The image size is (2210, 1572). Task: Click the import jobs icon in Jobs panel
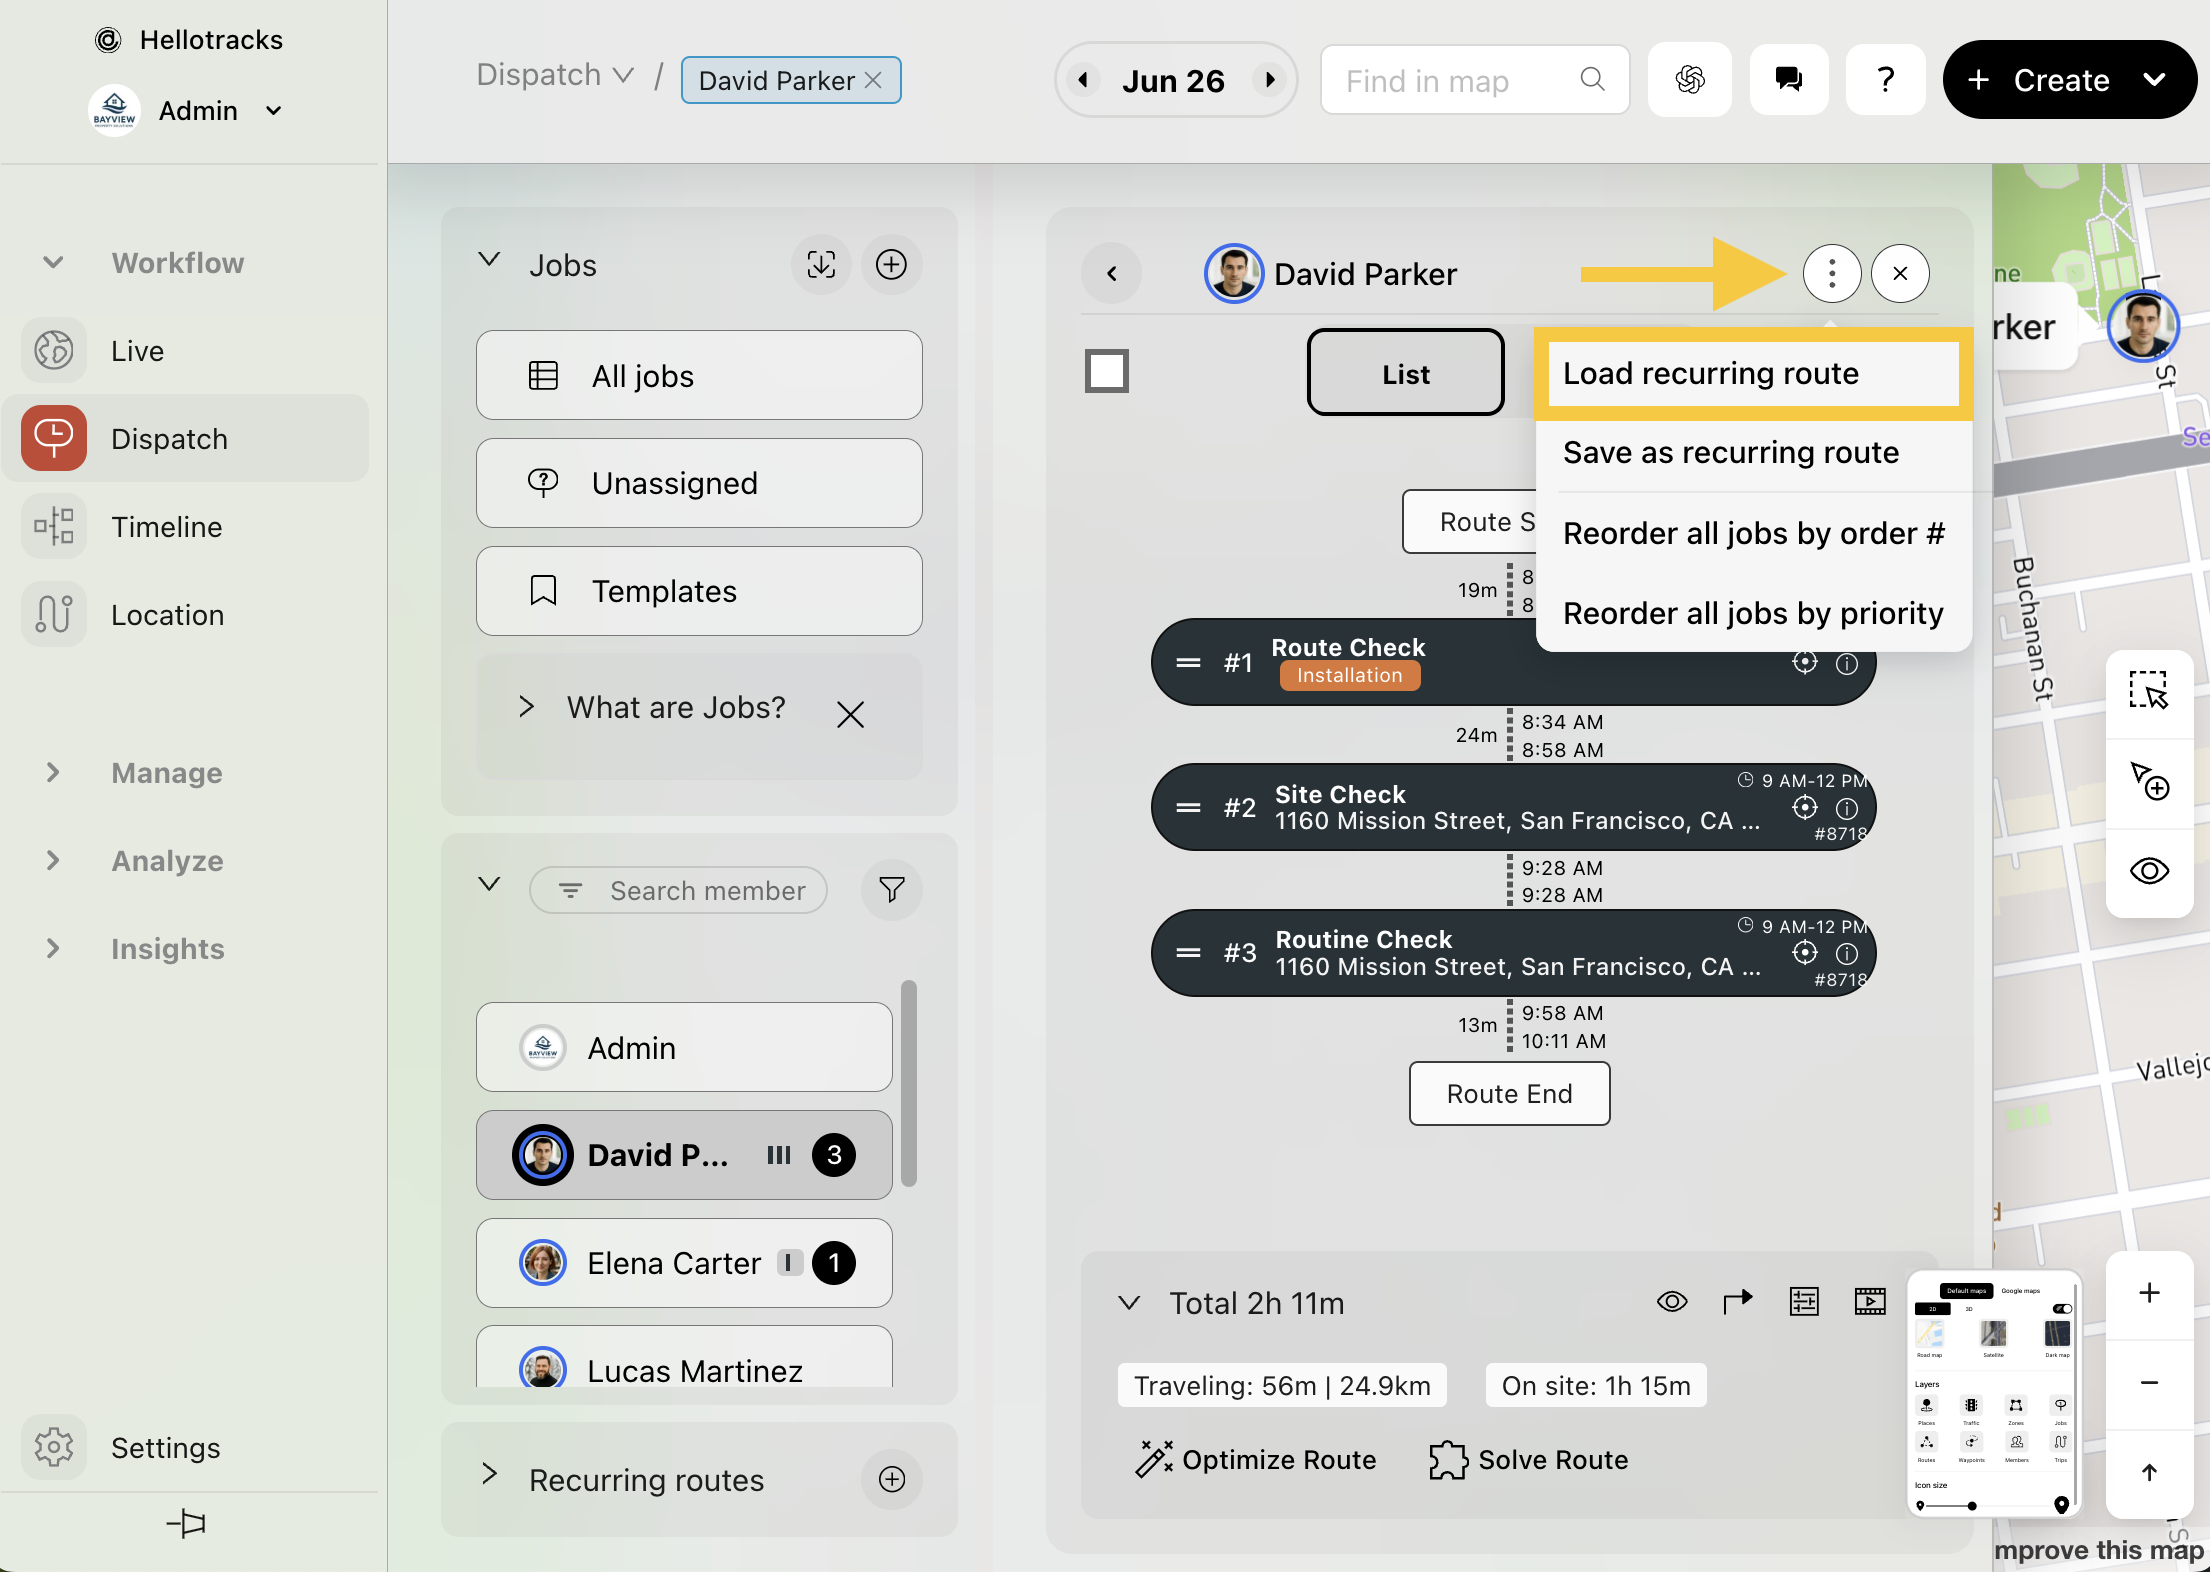click(x=821, y=265)
